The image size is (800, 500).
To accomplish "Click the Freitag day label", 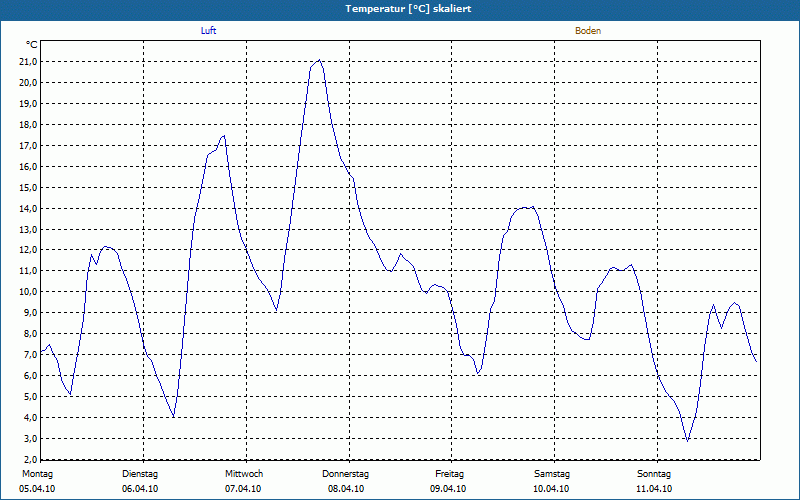I will [x=449, y=474].
